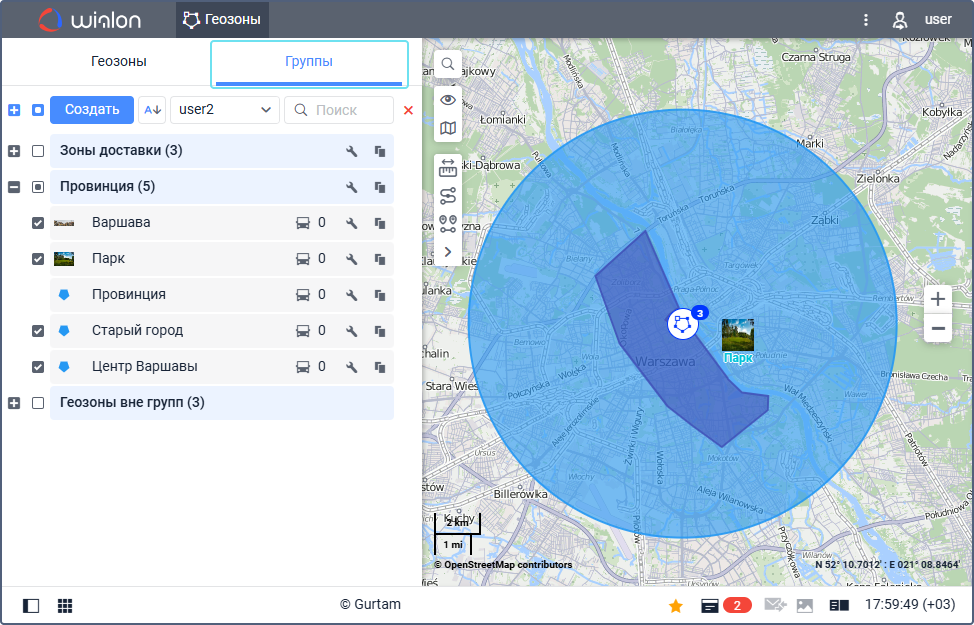Viewport: 974px width, 625px height.
Task: Uncheck the Старый город geofence checkbox
Action: (38, 331)
